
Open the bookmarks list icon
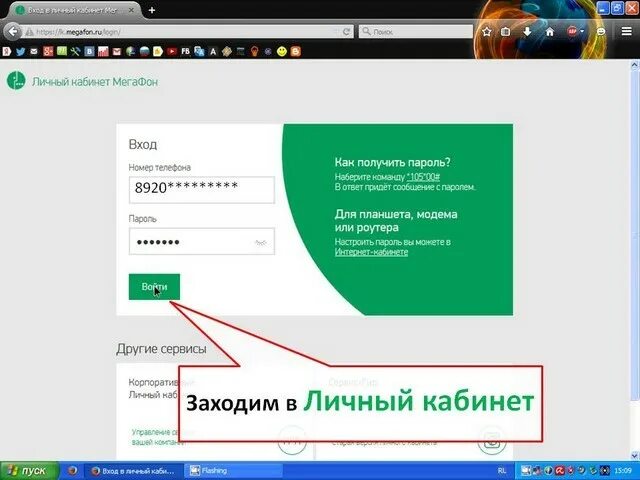[505, 31]
